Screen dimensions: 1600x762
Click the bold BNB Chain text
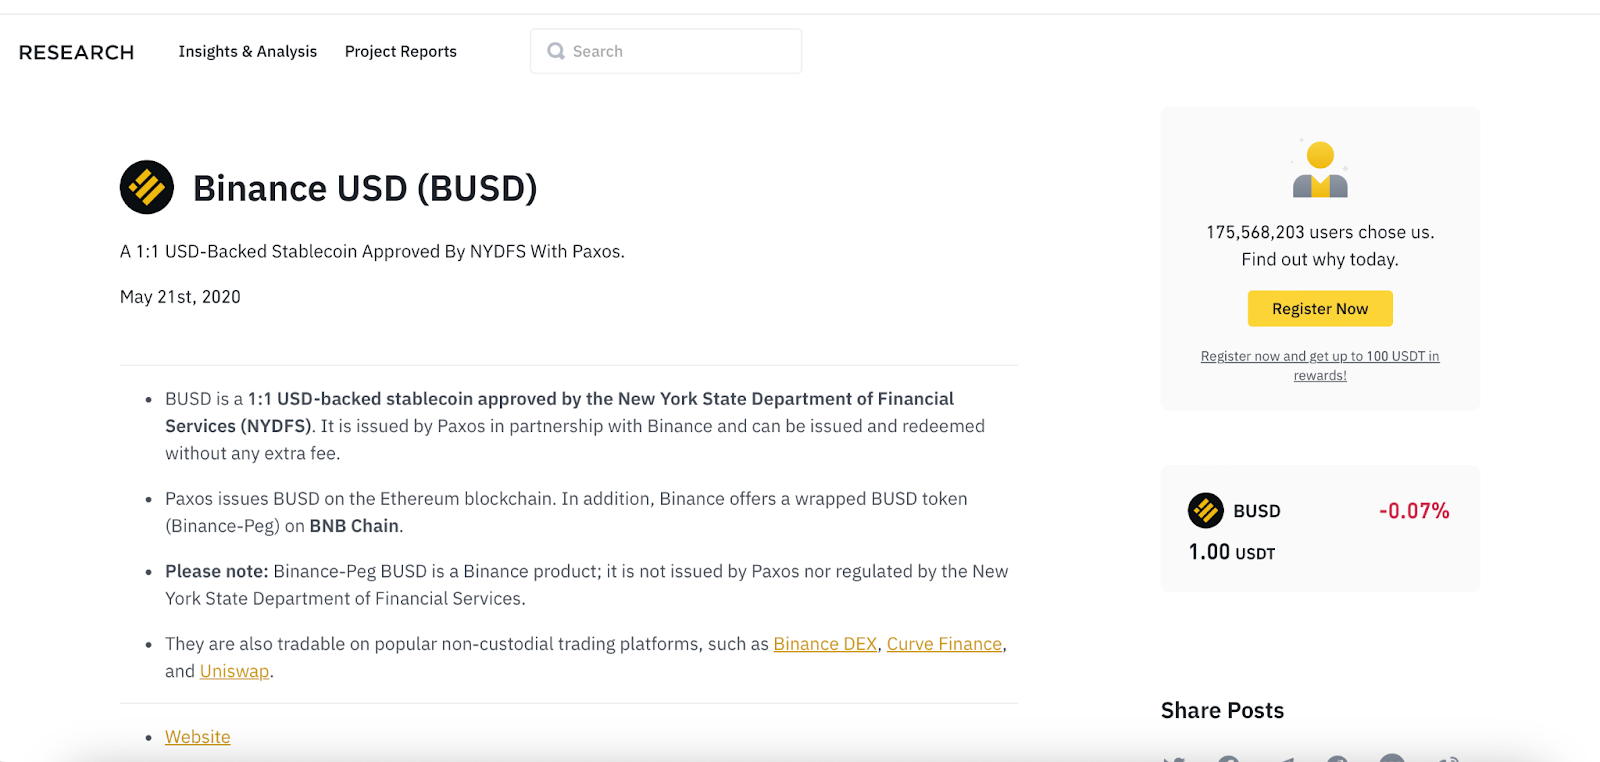coord(354,526)
